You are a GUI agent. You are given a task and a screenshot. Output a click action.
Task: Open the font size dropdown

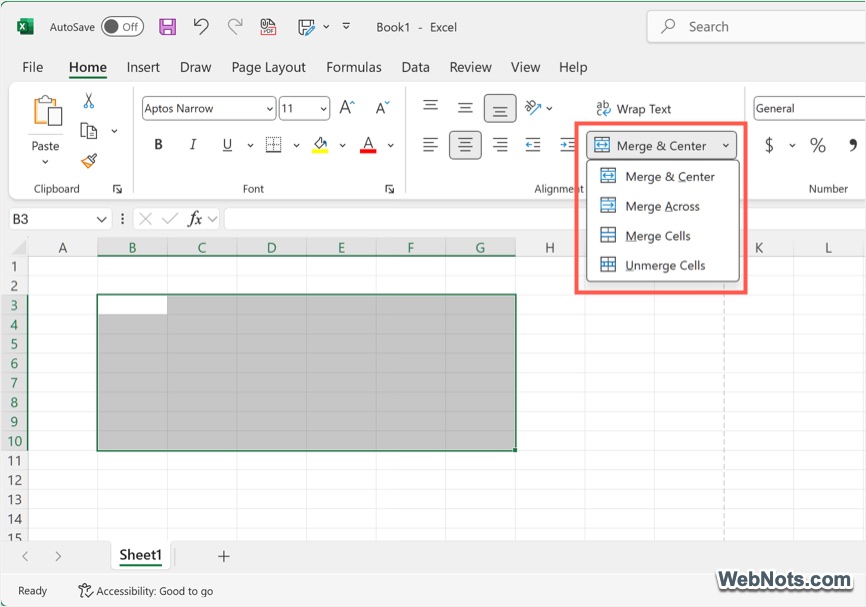click(324, 109)
